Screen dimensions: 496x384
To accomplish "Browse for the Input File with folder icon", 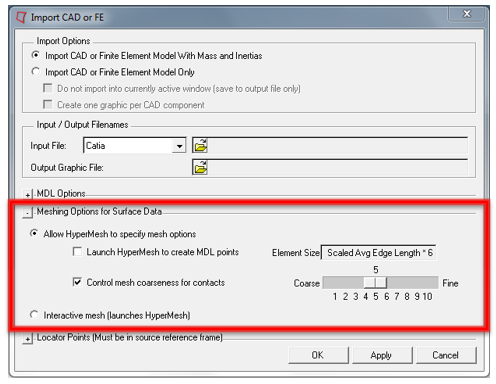I will pos(200,145).
